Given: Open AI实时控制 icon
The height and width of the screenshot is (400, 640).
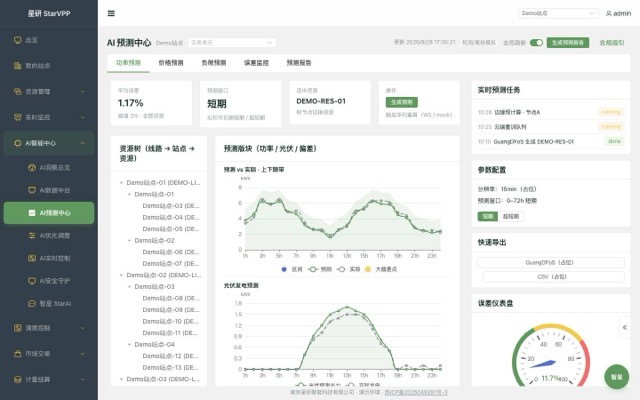Looking at the screenshot, I should coord(32,258).
